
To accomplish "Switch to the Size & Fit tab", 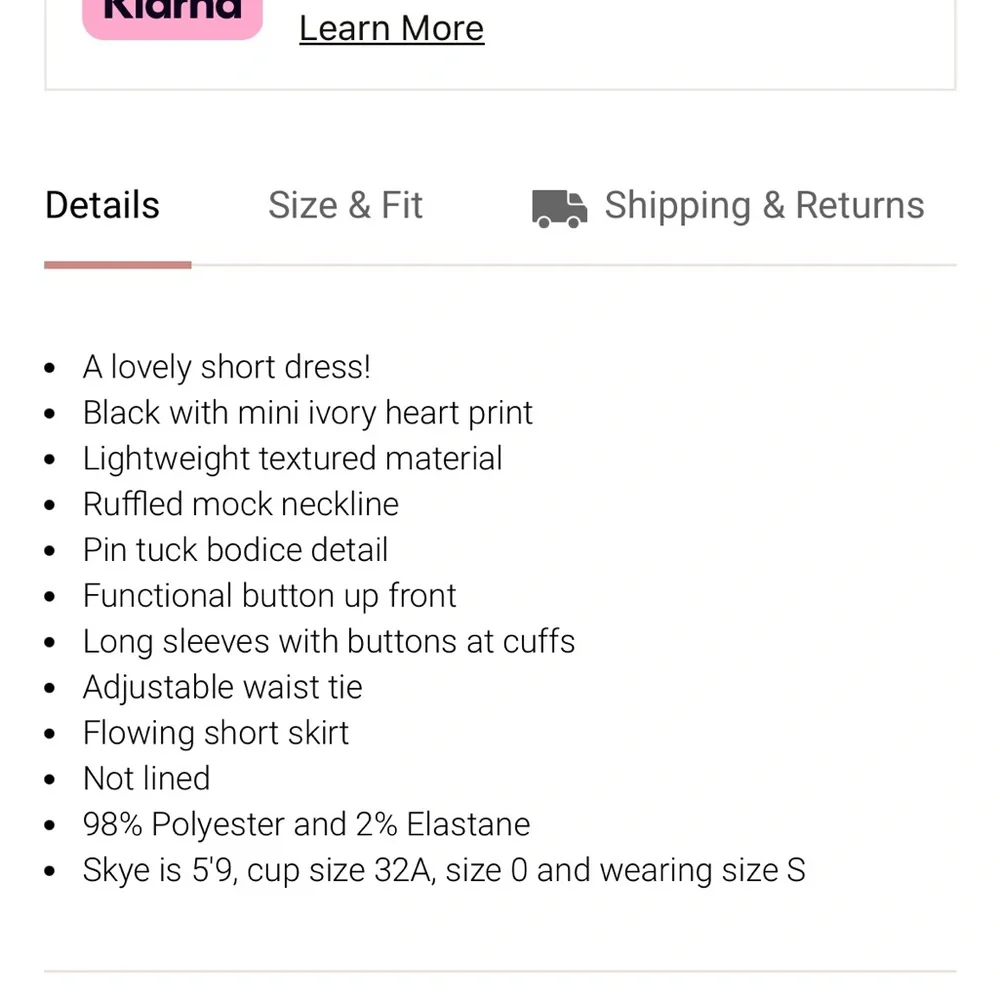I will (x=345, y=205).
